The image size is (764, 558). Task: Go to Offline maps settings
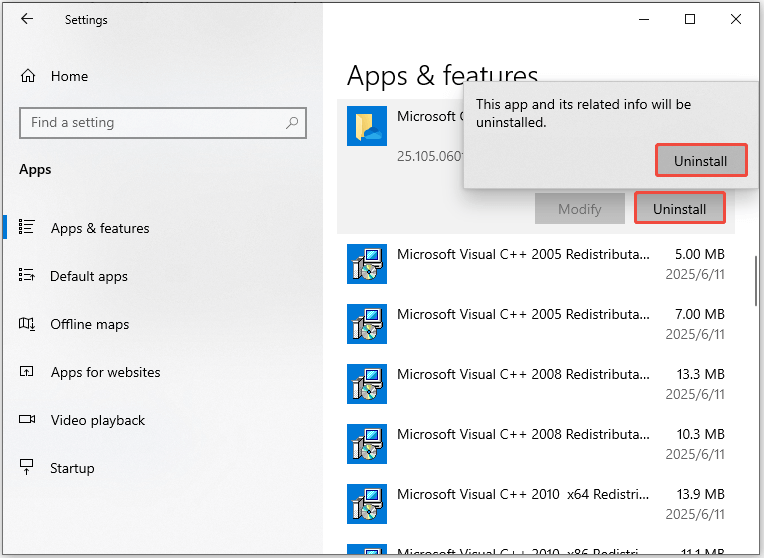(162, 324)
